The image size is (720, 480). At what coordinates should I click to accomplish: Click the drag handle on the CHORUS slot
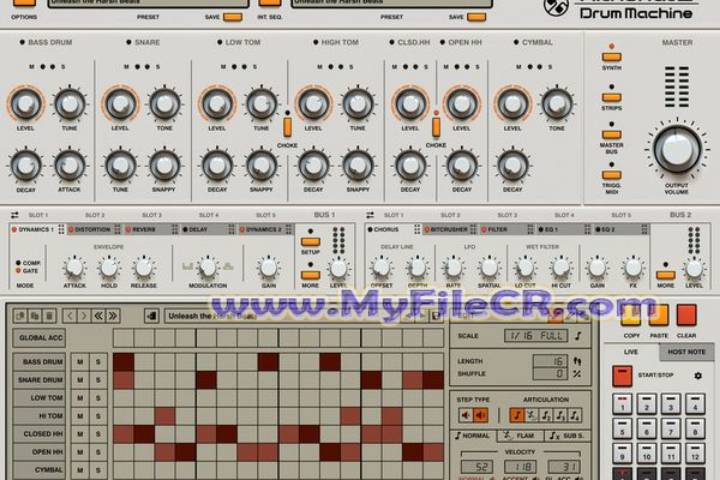[417, 229]
